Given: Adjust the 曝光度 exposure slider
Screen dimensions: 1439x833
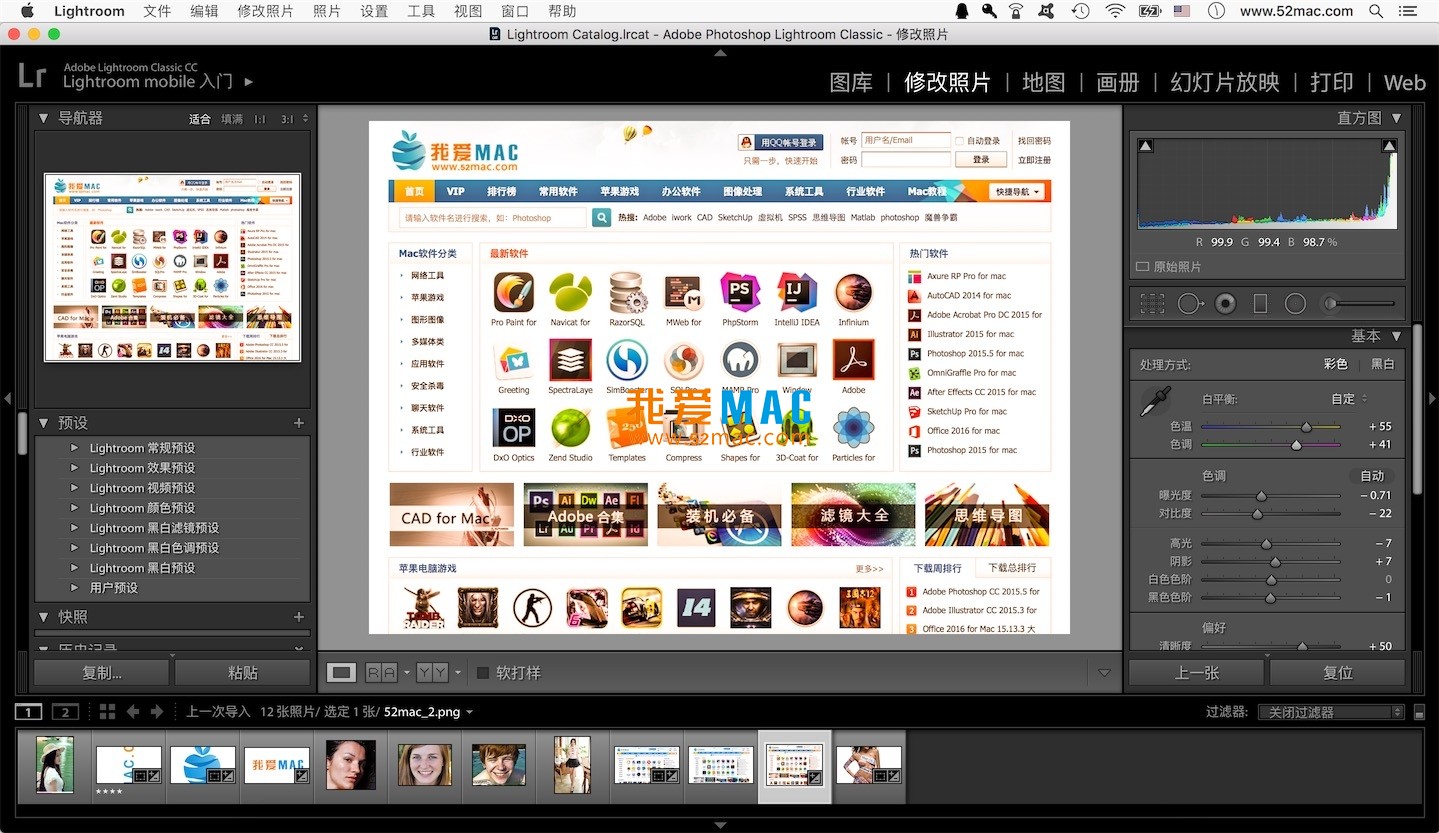Looking at the screenshot, I should 1261,495.
